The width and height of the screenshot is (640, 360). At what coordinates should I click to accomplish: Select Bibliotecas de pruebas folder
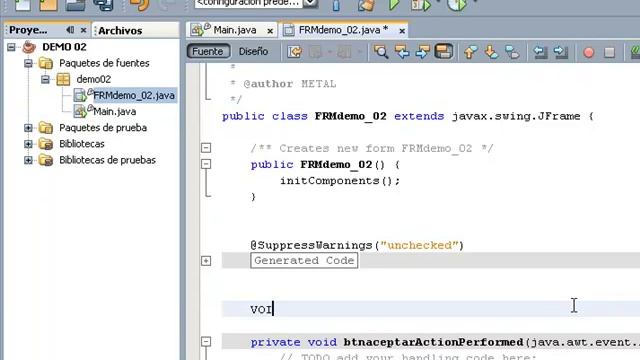107,160
